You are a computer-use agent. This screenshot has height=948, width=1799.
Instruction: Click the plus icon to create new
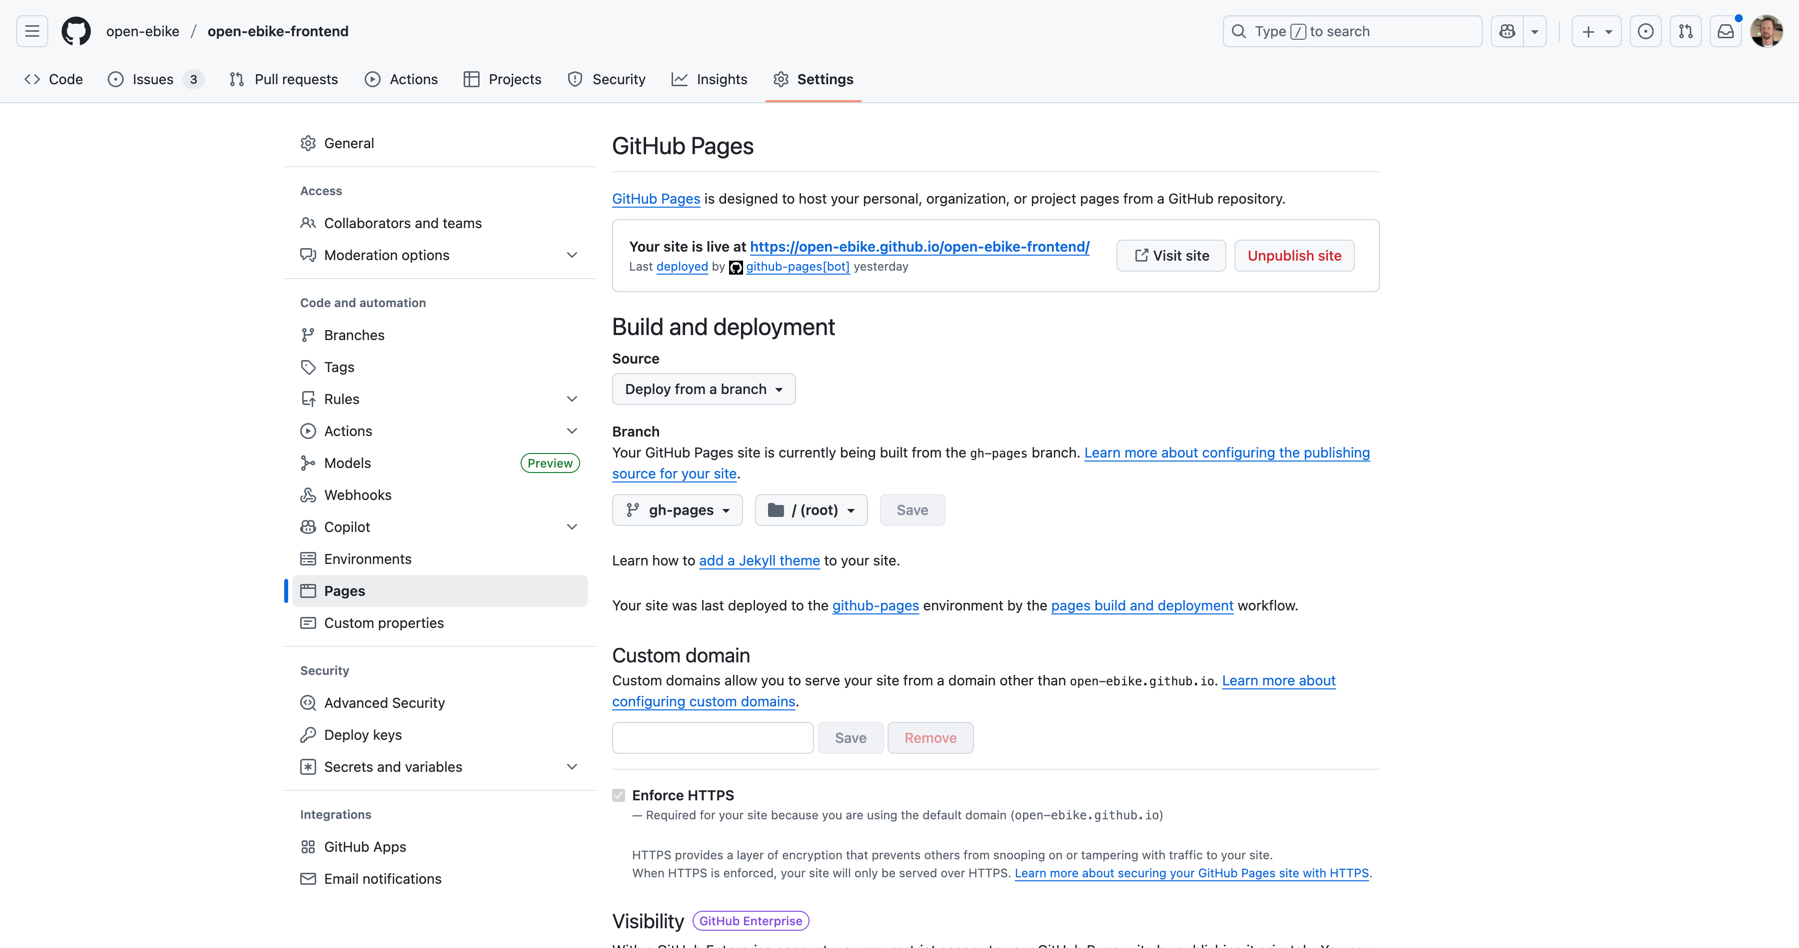(1589, 31)
